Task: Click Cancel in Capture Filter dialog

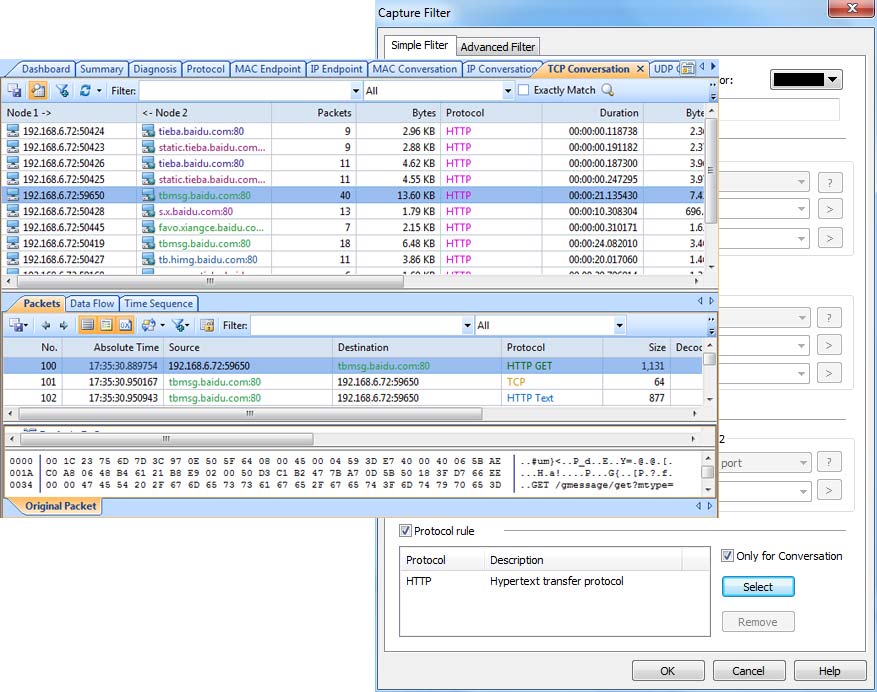Action: (748, 670)
